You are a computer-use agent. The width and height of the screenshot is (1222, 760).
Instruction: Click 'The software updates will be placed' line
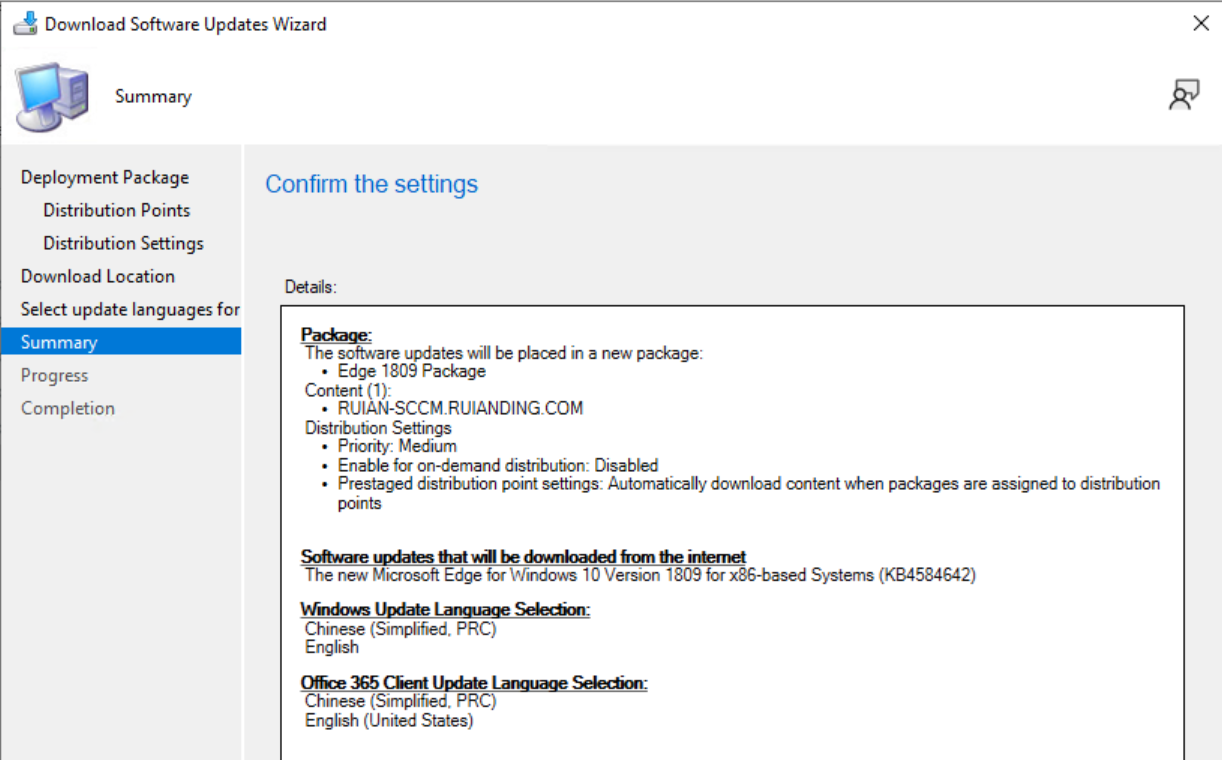(504, 353)
